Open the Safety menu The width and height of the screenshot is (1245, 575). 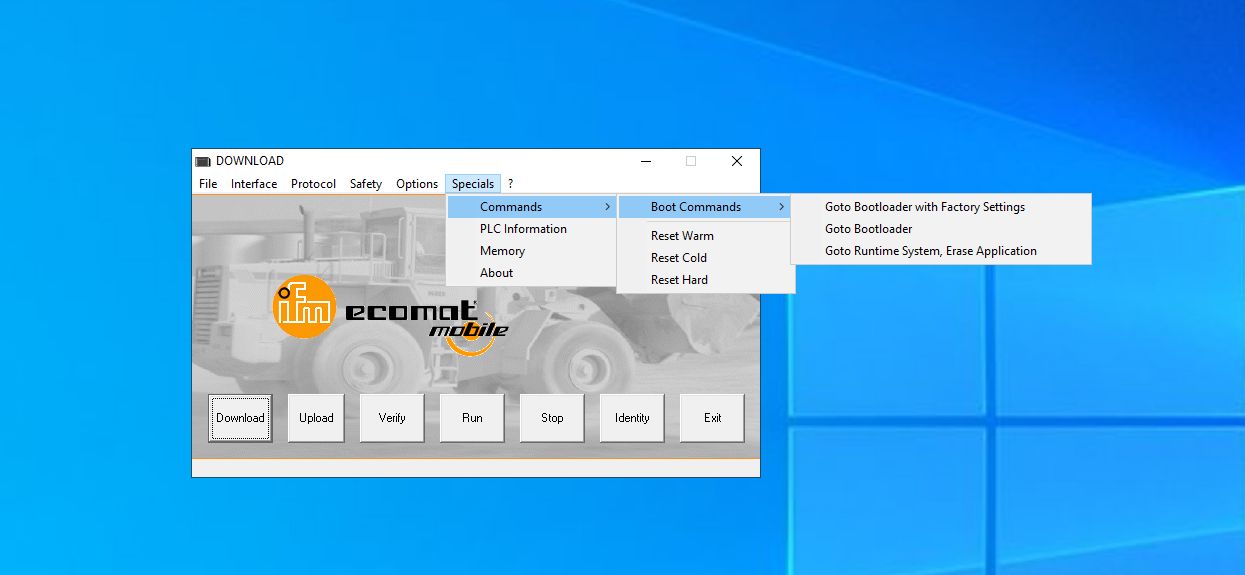pos(365,184)
